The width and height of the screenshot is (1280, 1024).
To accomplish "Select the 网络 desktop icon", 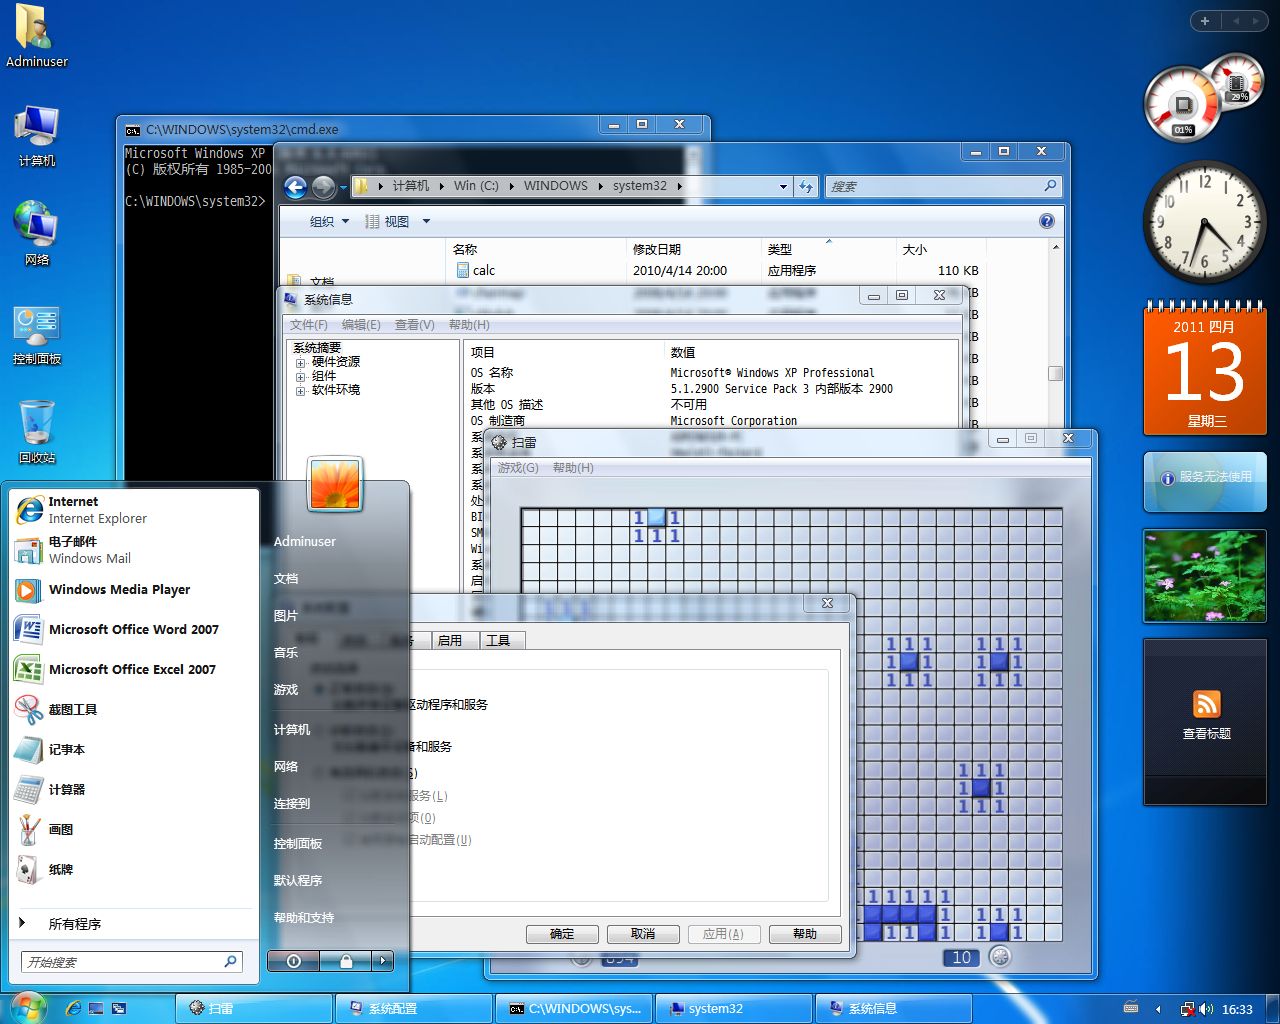I will [37, 234].
